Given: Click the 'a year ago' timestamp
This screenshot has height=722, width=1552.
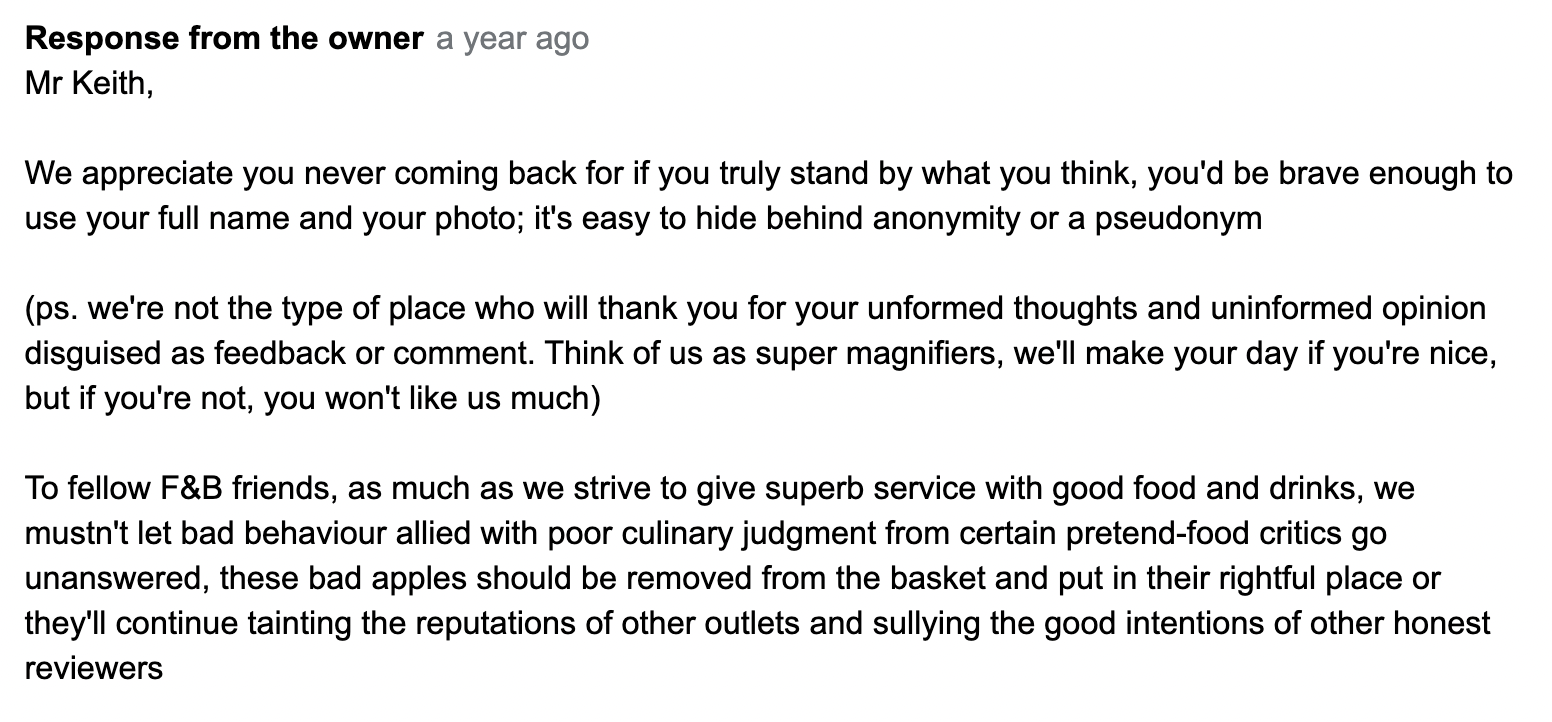Looking at the screenshot, I should [513, 38].
